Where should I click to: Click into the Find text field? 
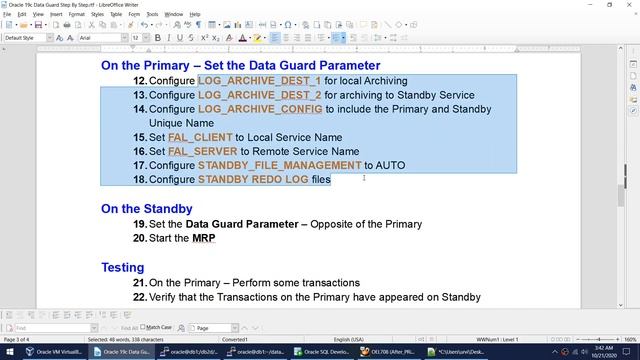point(53,328)
